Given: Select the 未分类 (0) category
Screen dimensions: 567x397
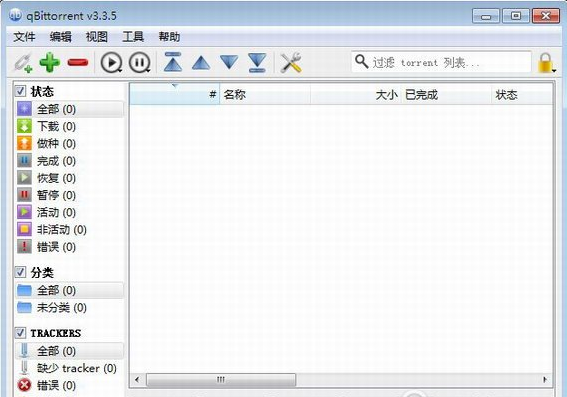Looking at the screenshot, I should [69, 307].
